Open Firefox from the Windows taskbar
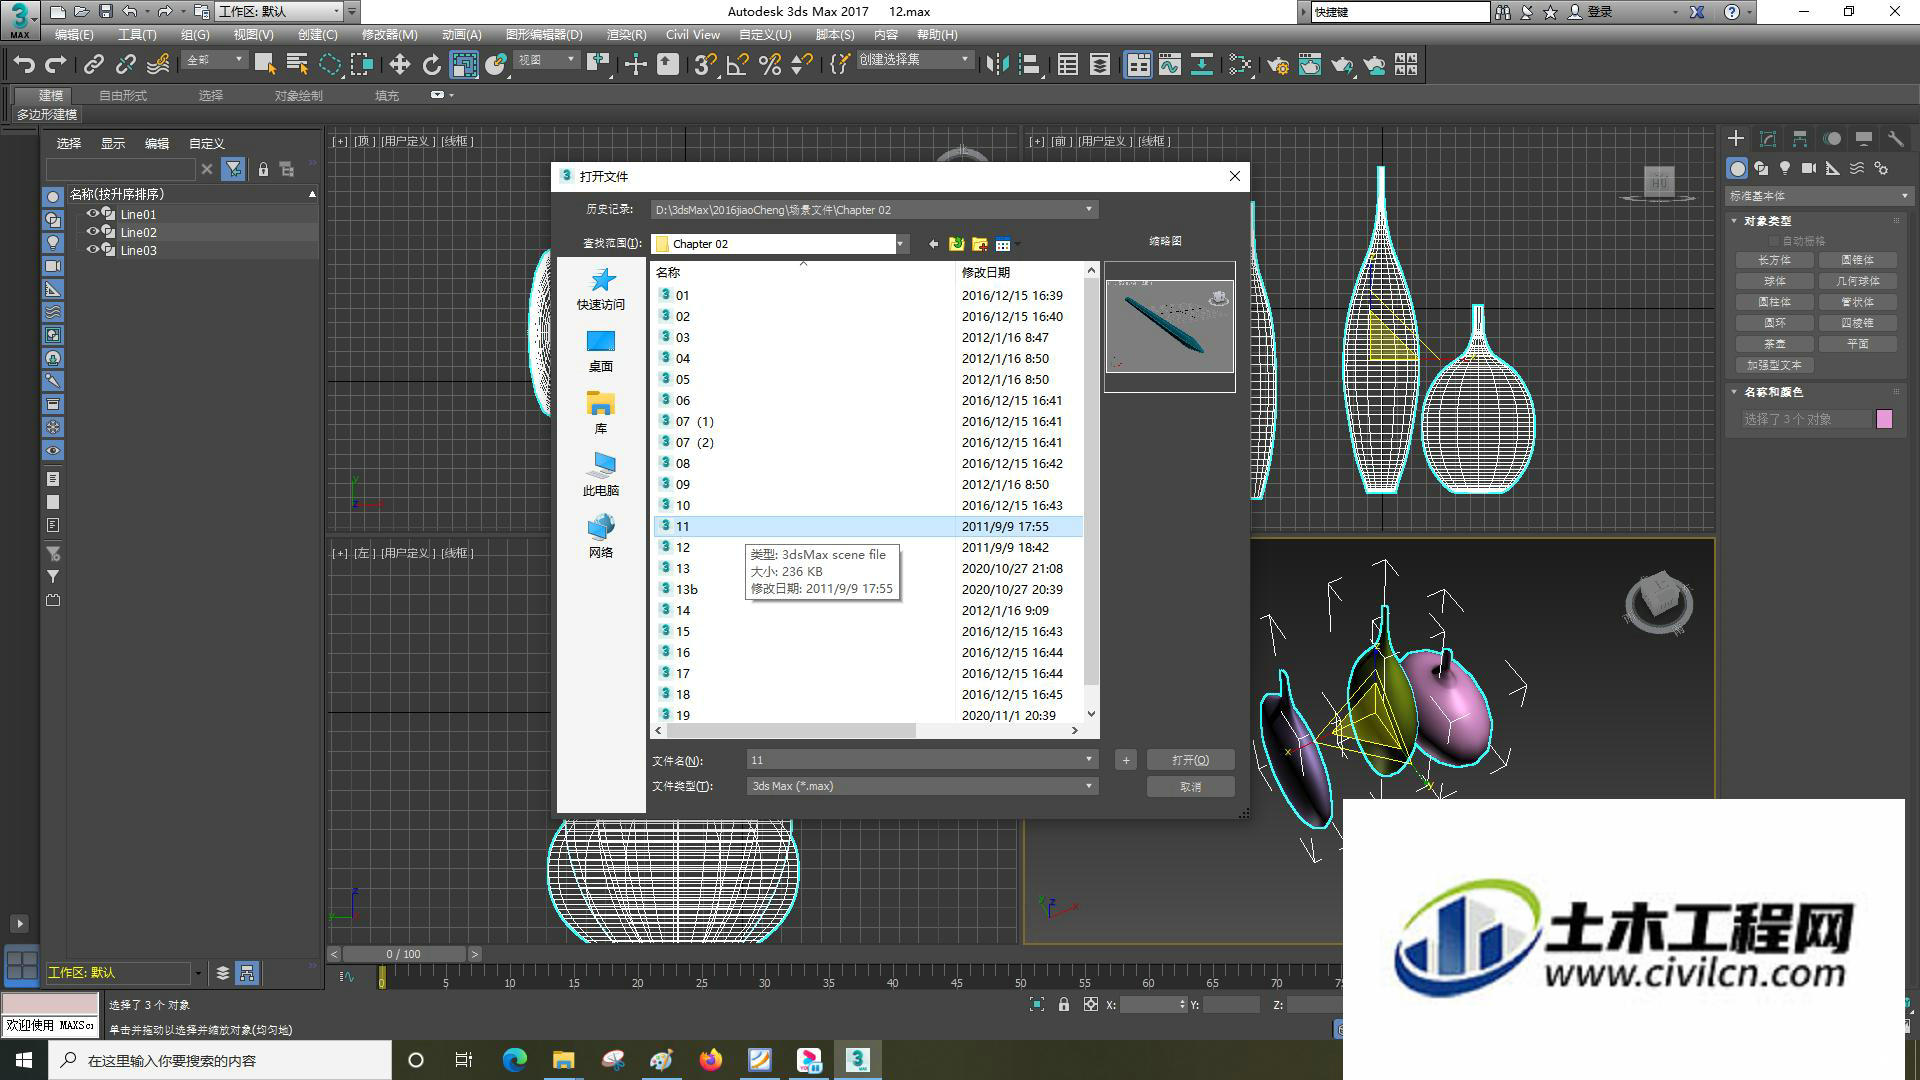The width and height of the screenshot is (1920, 1080). [x=711, y=1060]
